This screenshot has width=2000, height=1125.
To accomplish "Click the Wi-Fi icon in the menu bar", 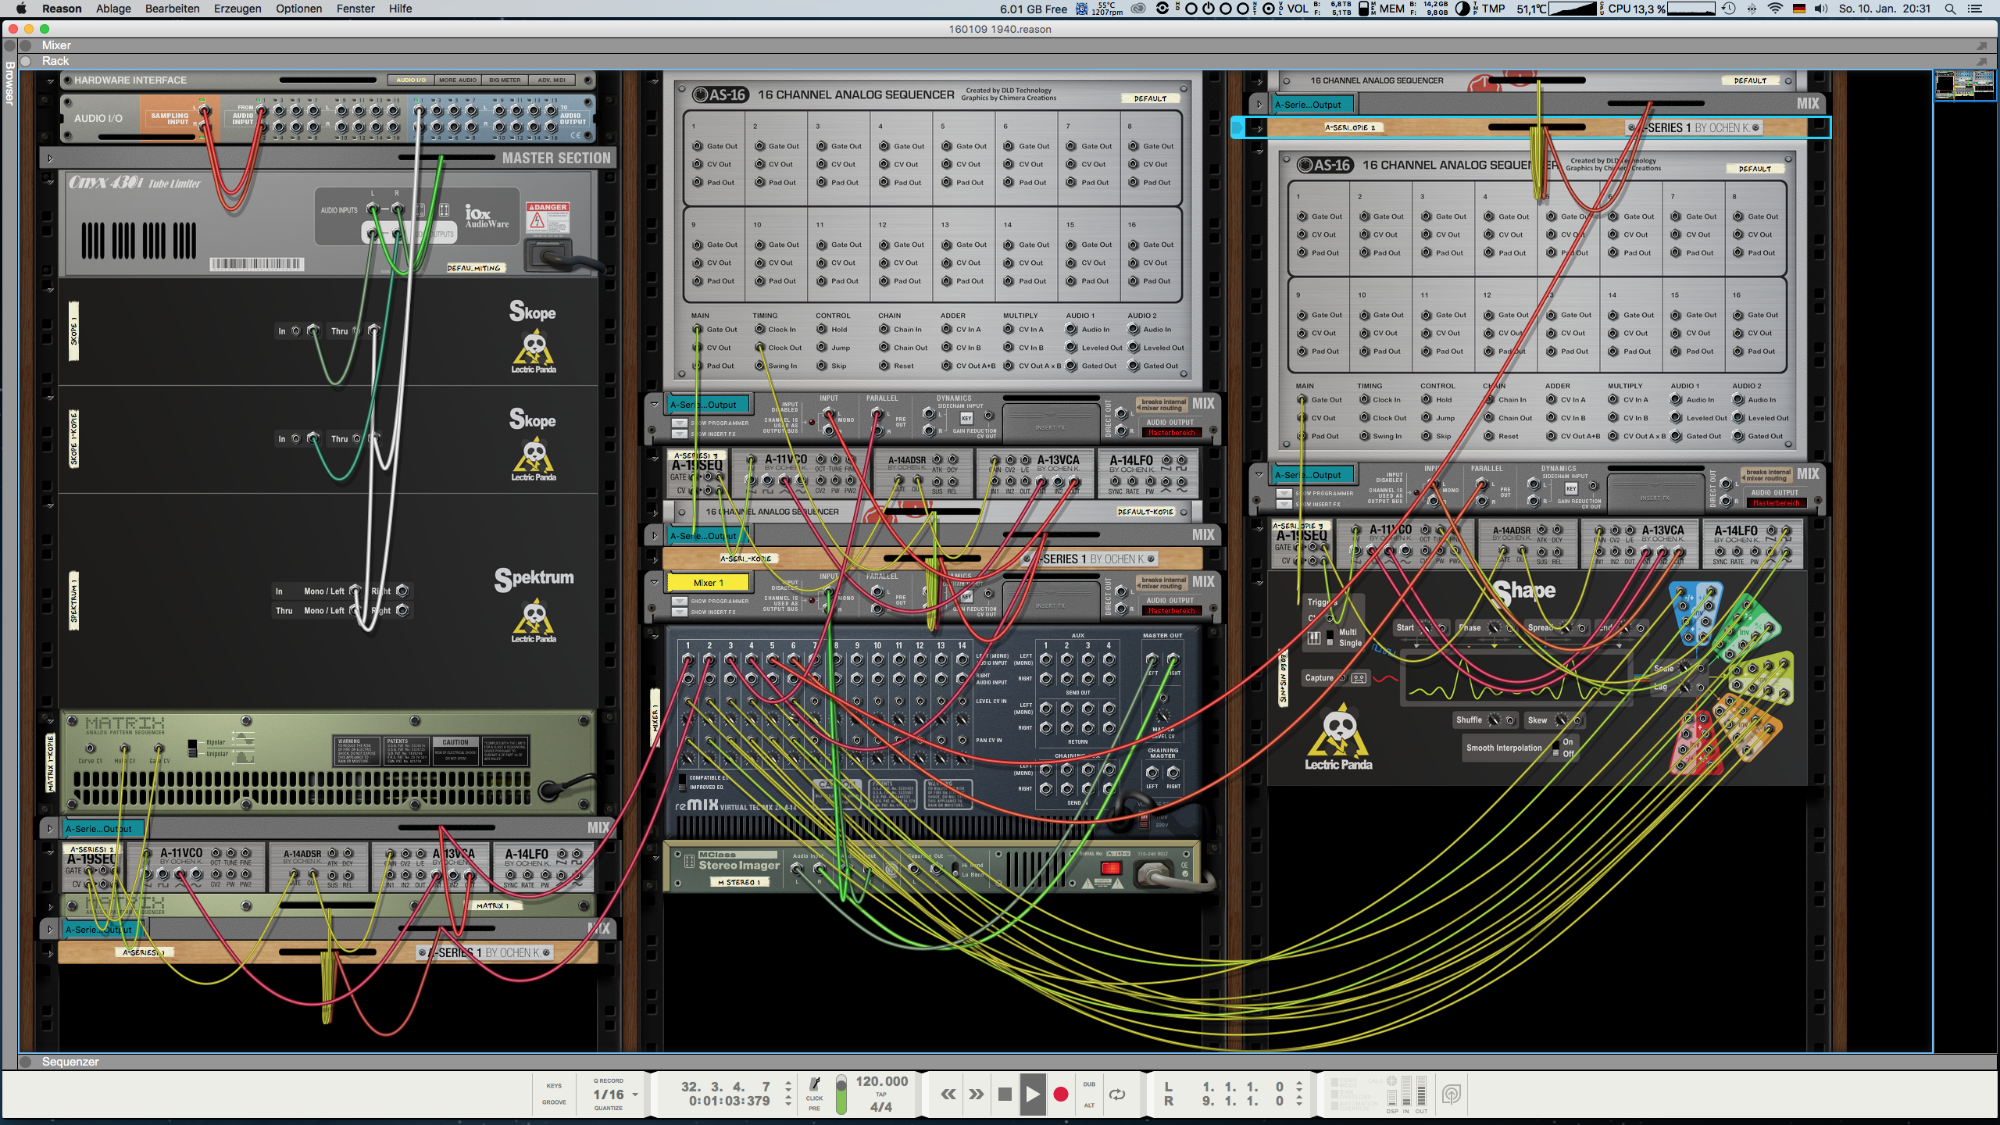I will (1775, 9).
